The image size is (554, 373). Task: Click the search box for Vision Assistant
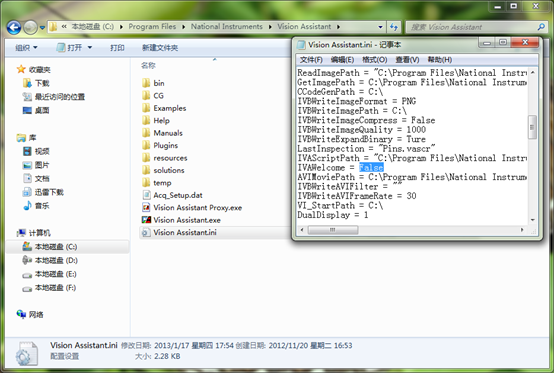476,27
